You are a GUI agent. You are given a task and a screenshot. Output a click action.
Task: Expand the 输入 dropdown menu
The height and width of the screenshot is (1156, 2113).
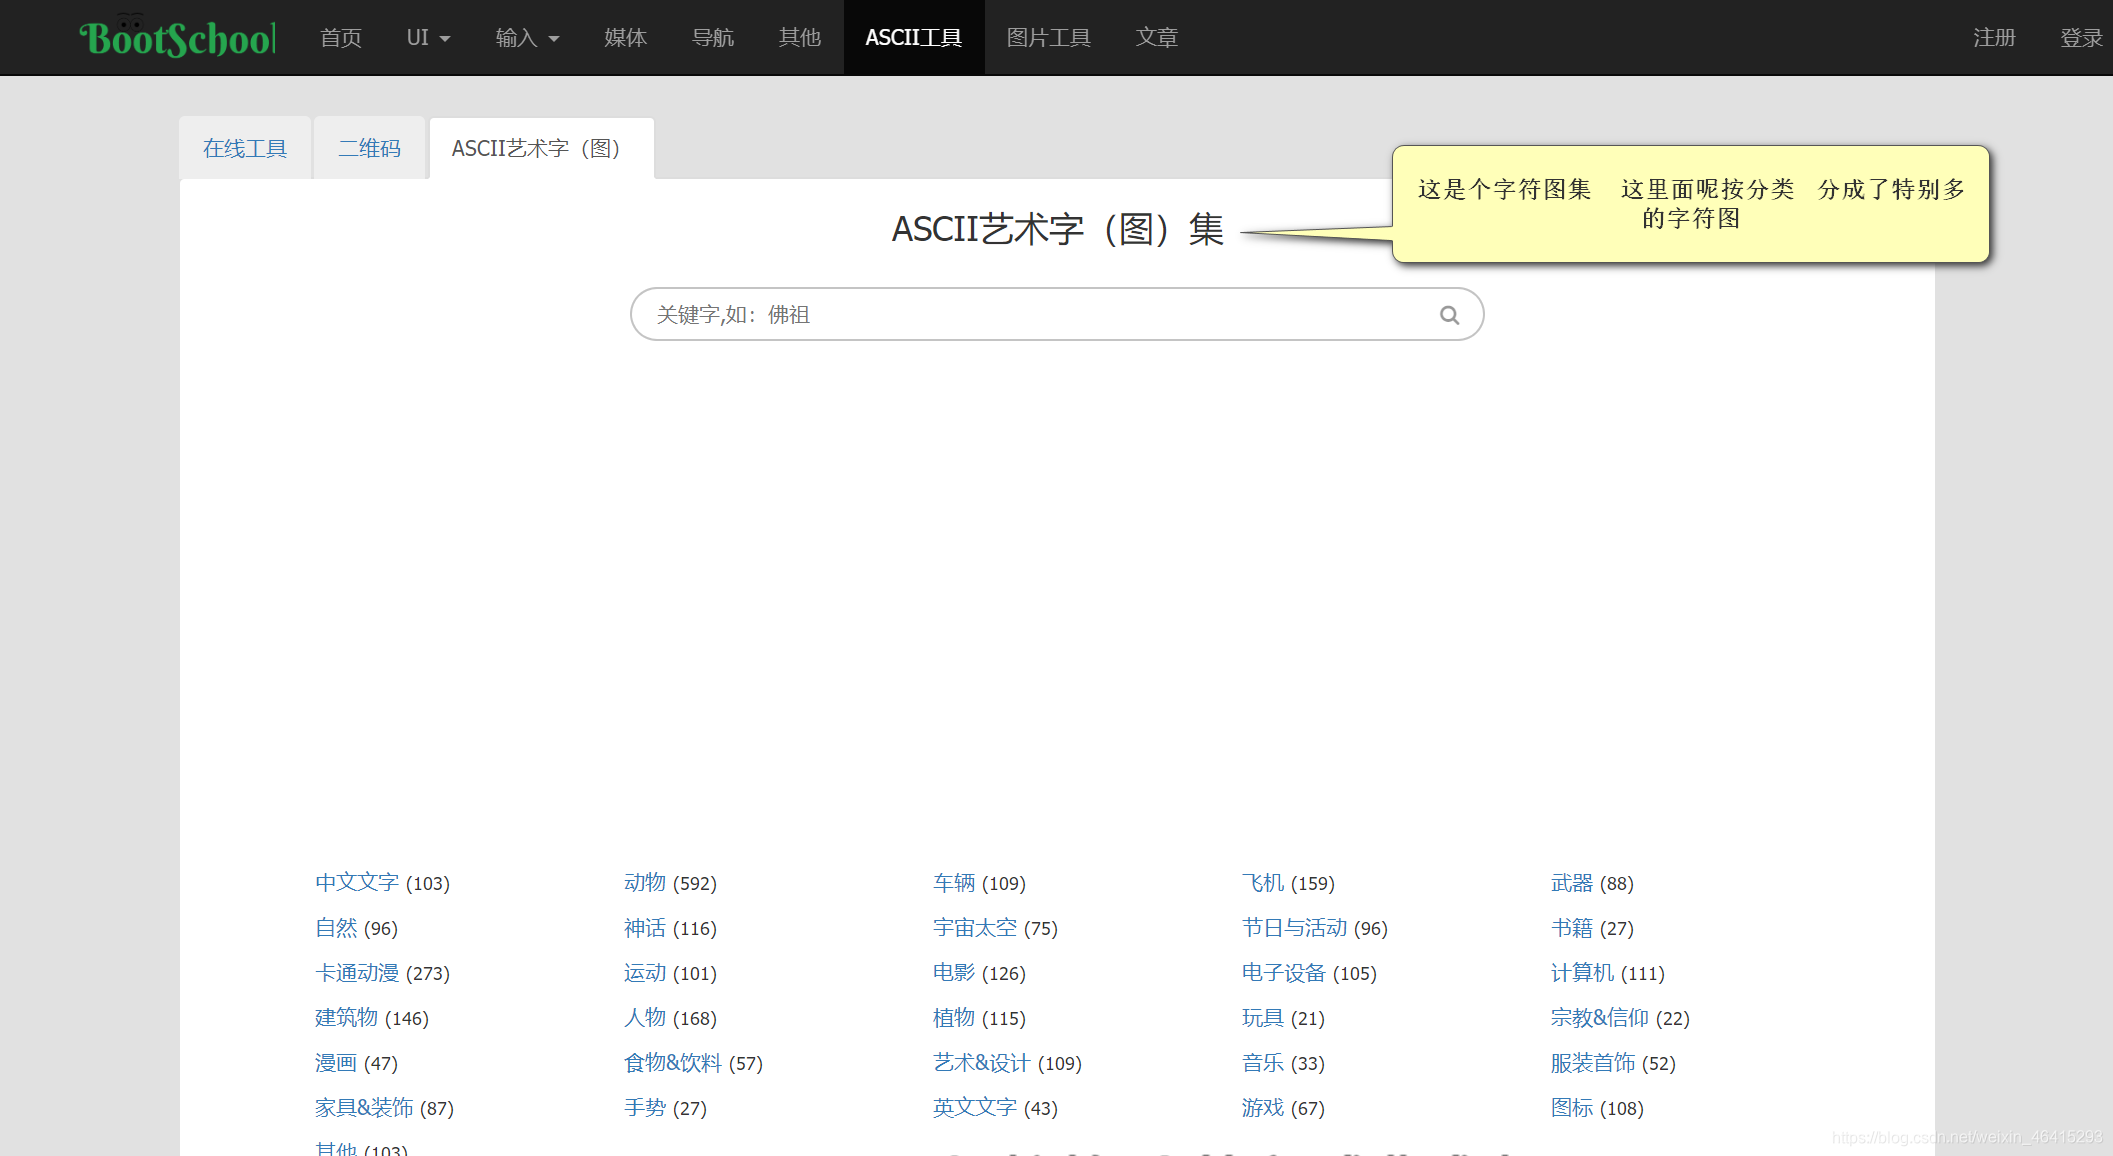tap(527, 37)
